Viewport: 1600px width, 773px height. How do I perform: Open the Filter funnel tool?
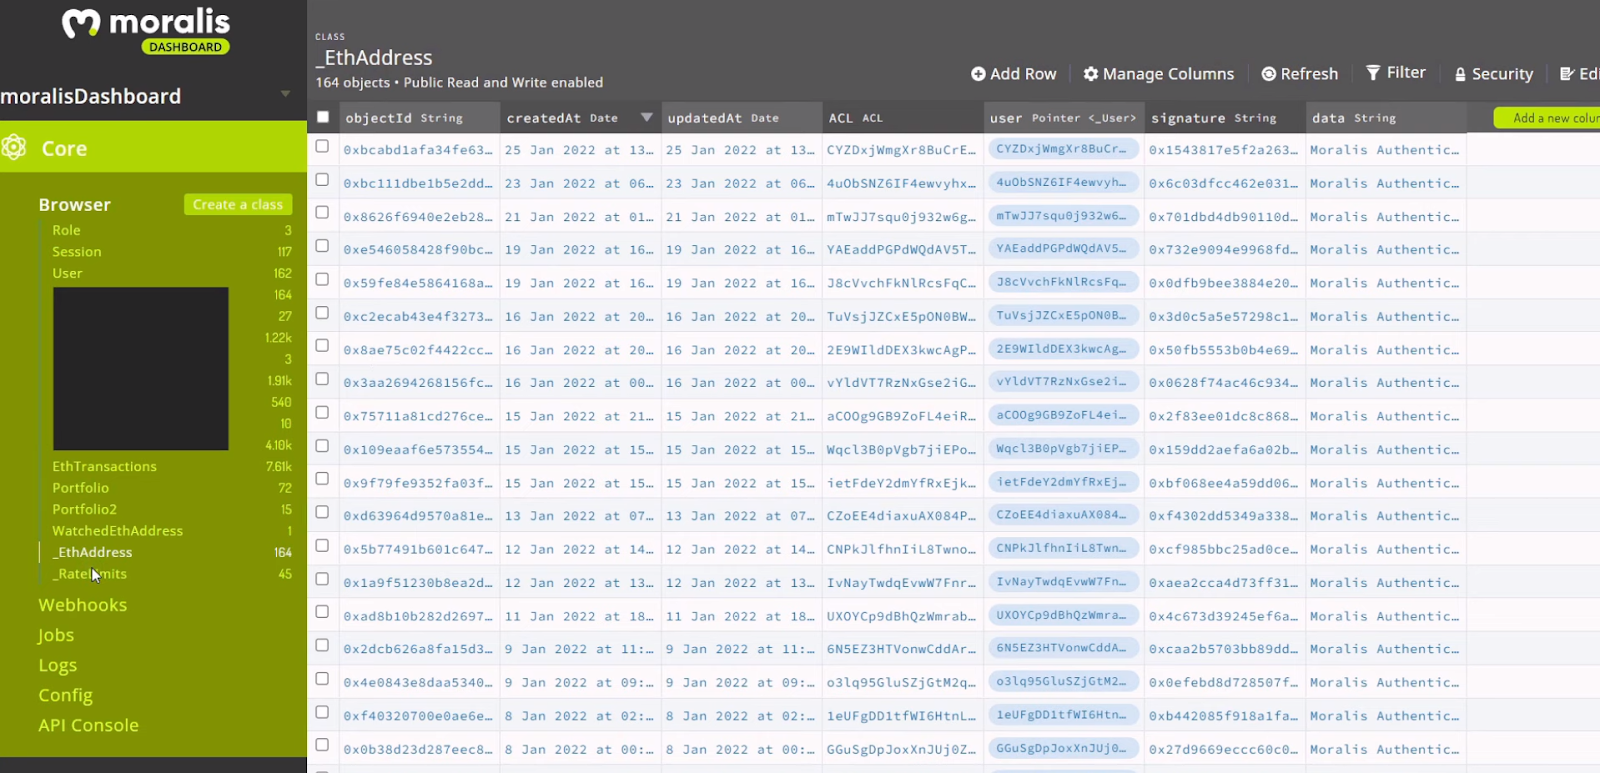(1373, 73)
